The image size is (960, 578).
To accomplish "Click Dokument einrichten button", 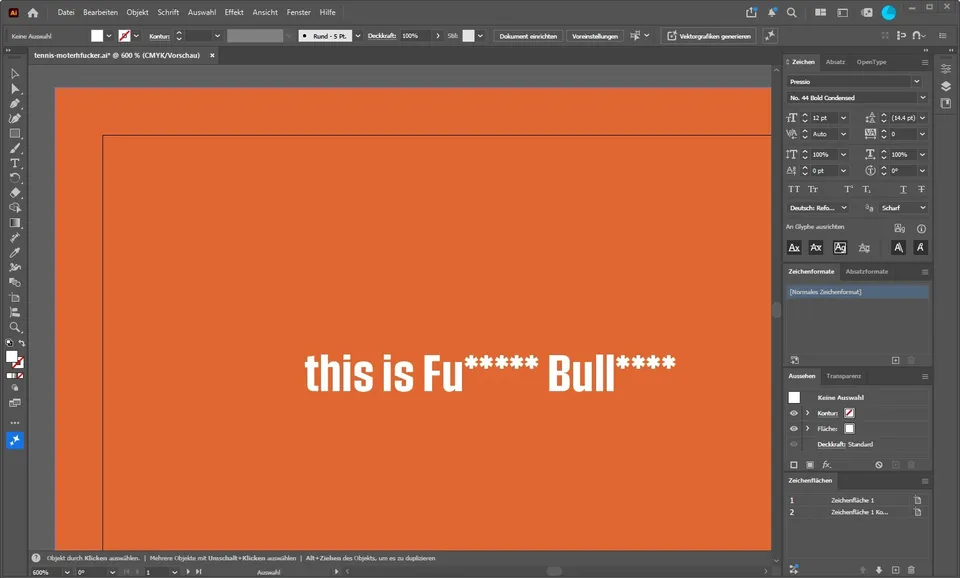I will point(528,36).
